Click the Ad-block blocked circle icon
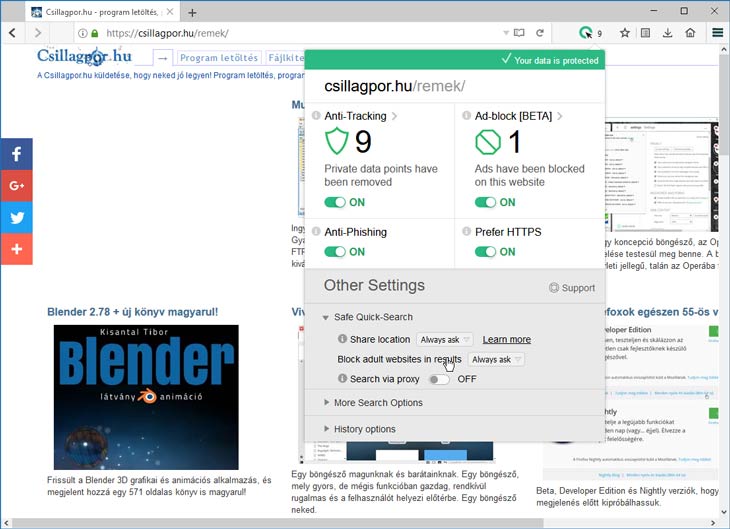The height and width of the screenshot is (529, 730). [488, 142]
